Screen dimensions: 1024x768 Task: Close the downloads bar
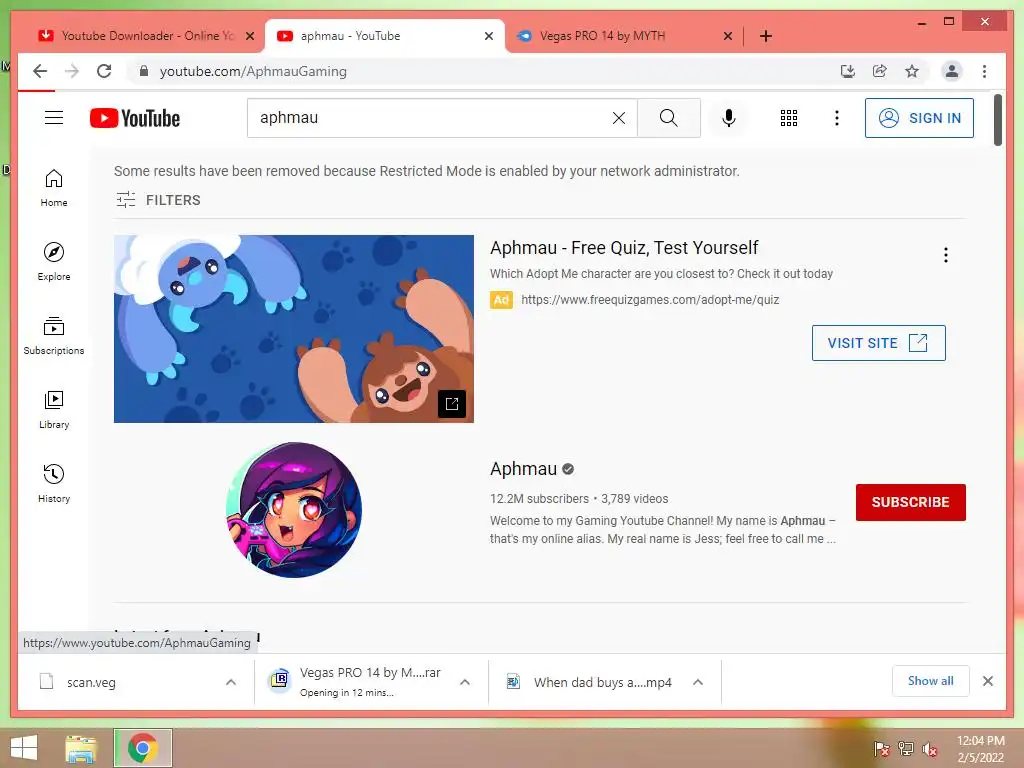[x=987, y=681]
